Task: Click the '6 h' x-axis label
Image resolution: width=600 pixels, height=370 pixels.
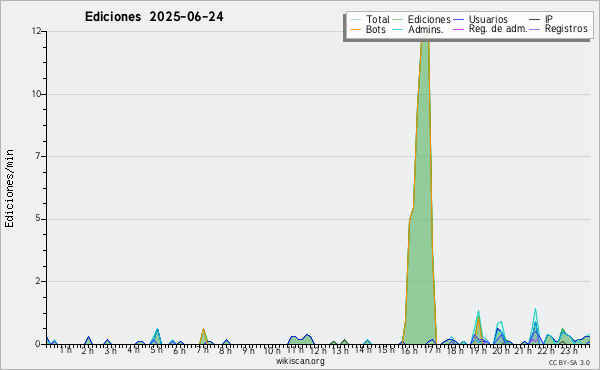Action: [x=179, y=350]
